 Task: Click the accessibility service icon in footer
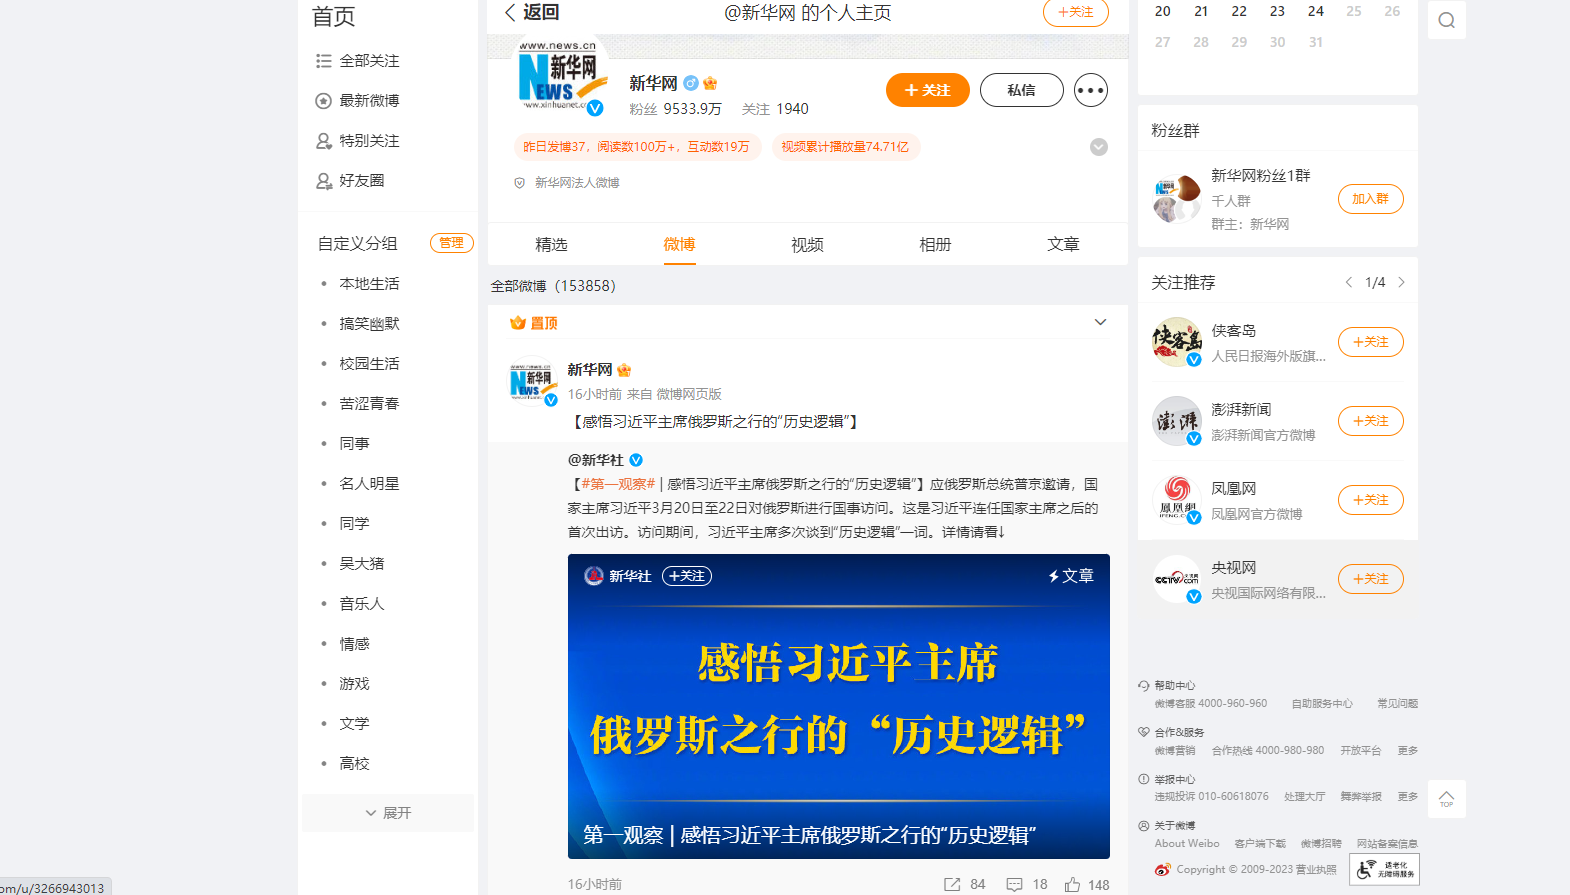click(x=1384, y=869)
